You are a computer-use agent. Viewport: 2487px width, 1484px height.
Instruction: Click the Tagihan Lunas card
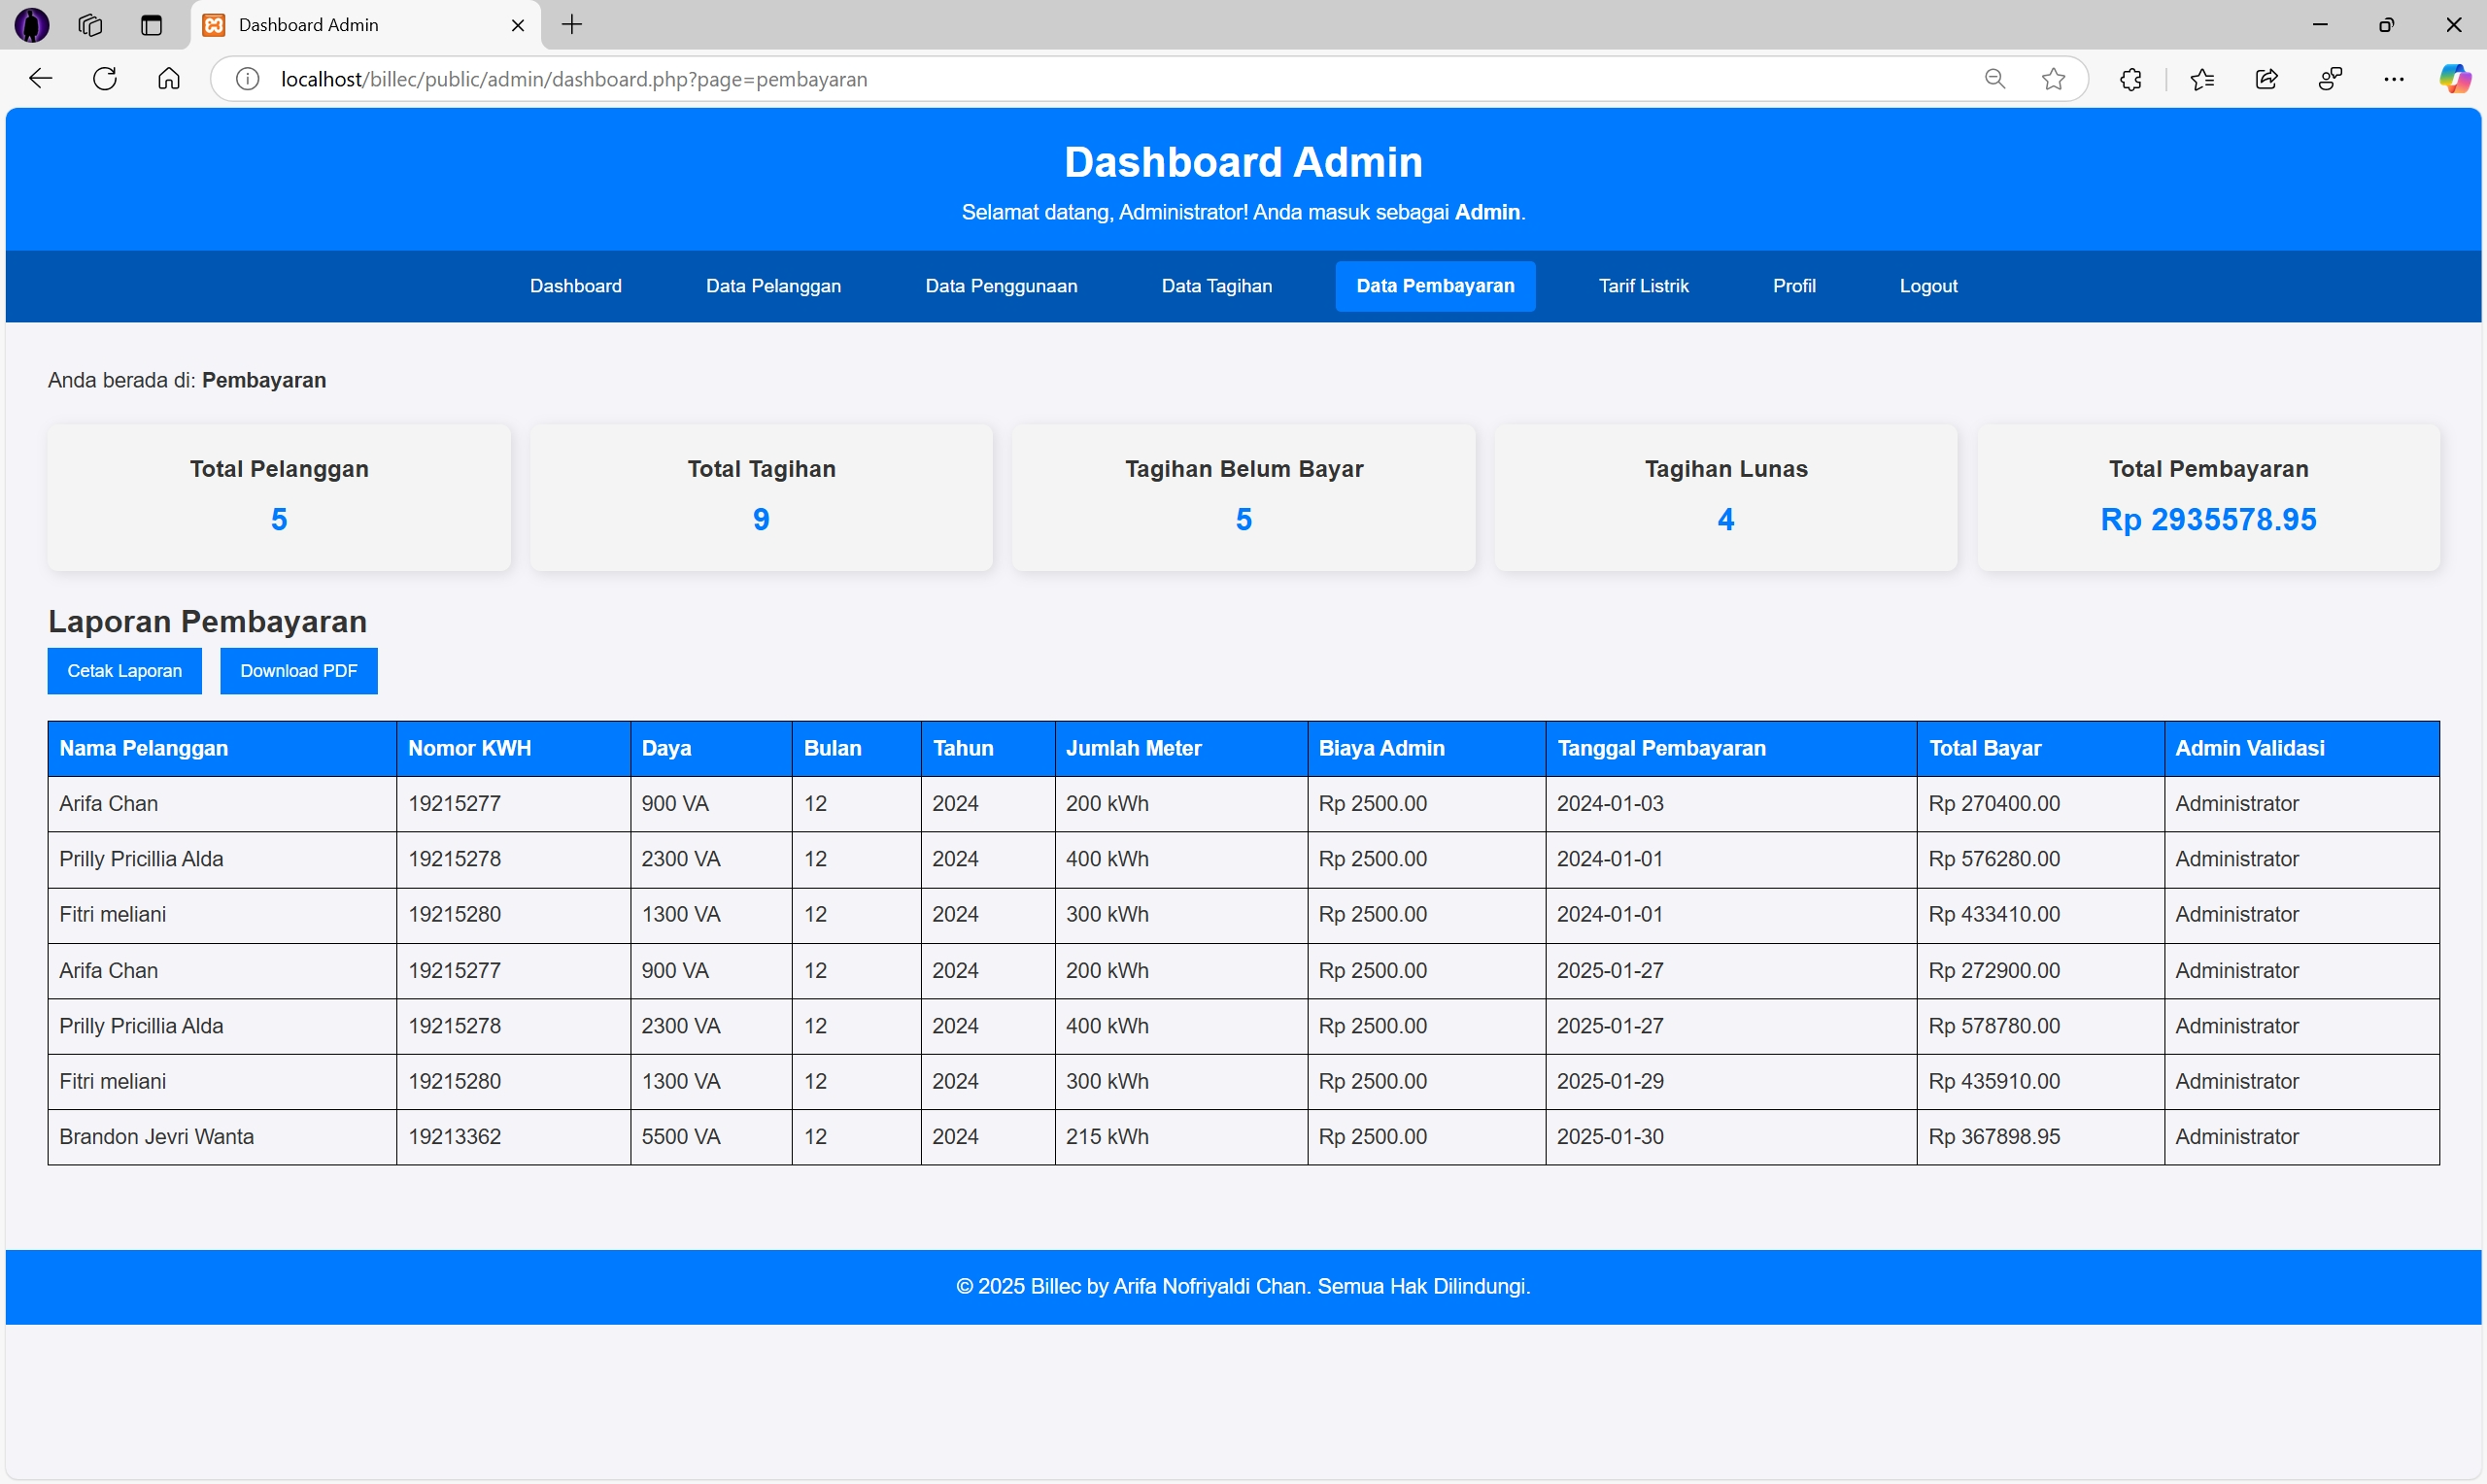pos(1726,497)
